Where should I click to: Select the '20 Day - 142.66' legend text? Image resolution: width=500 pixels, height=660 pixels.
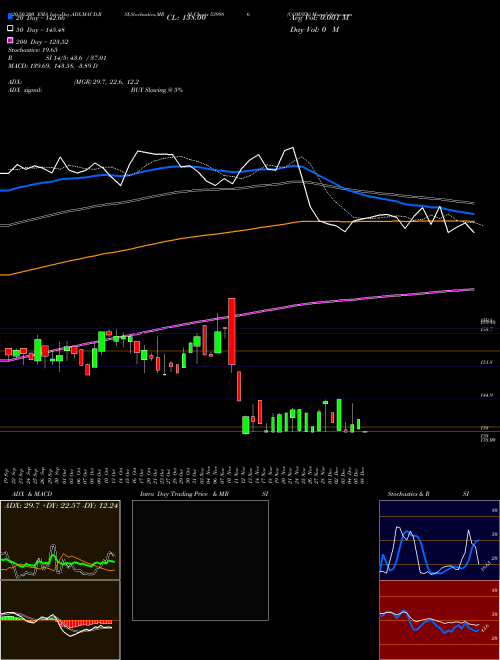pos(40,18)
